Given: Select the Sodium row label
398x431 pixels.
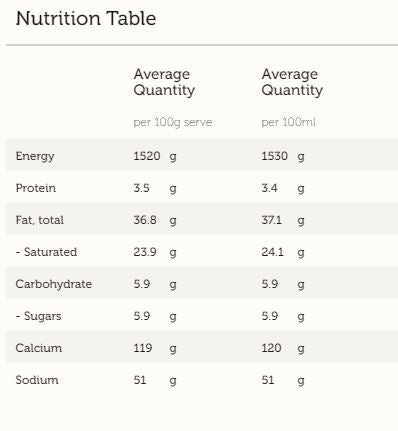Looking at the screenshot, I should click(x=37, y=380).
